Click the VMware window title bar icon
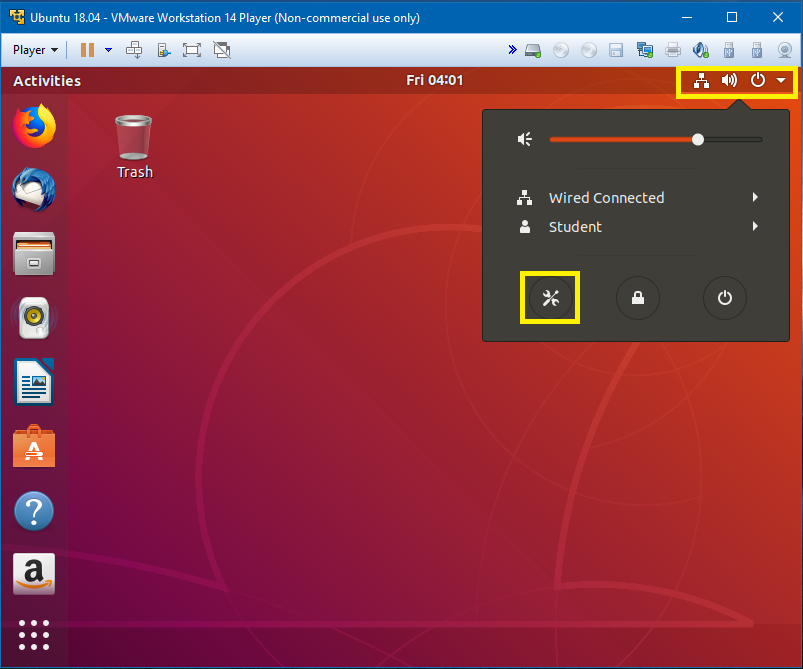This screenshot has height=669, width=803. point(17,17)
